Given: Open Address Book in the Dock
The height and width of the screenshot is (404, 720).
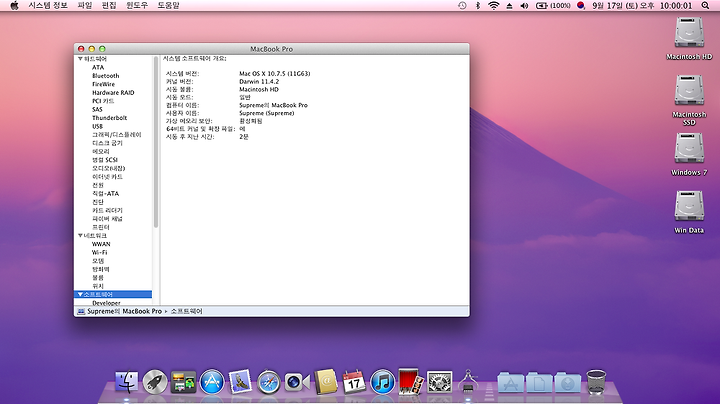Looking at the screenshot, I should point(326,382).
